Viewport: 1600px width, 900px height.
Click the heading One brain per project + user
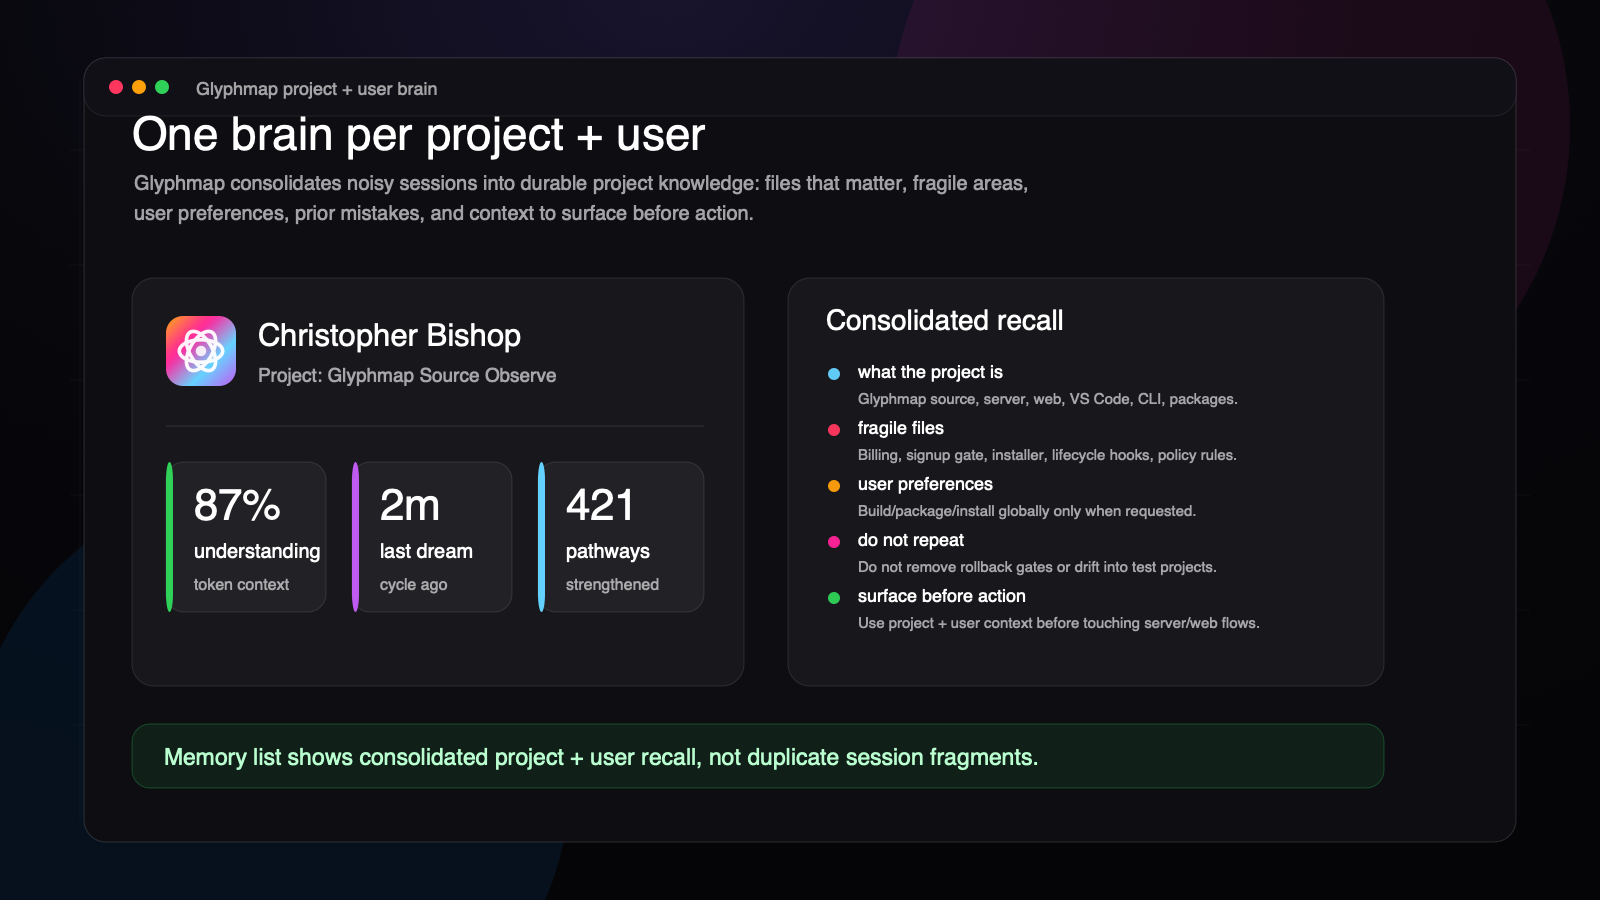[x=419, y=134]
